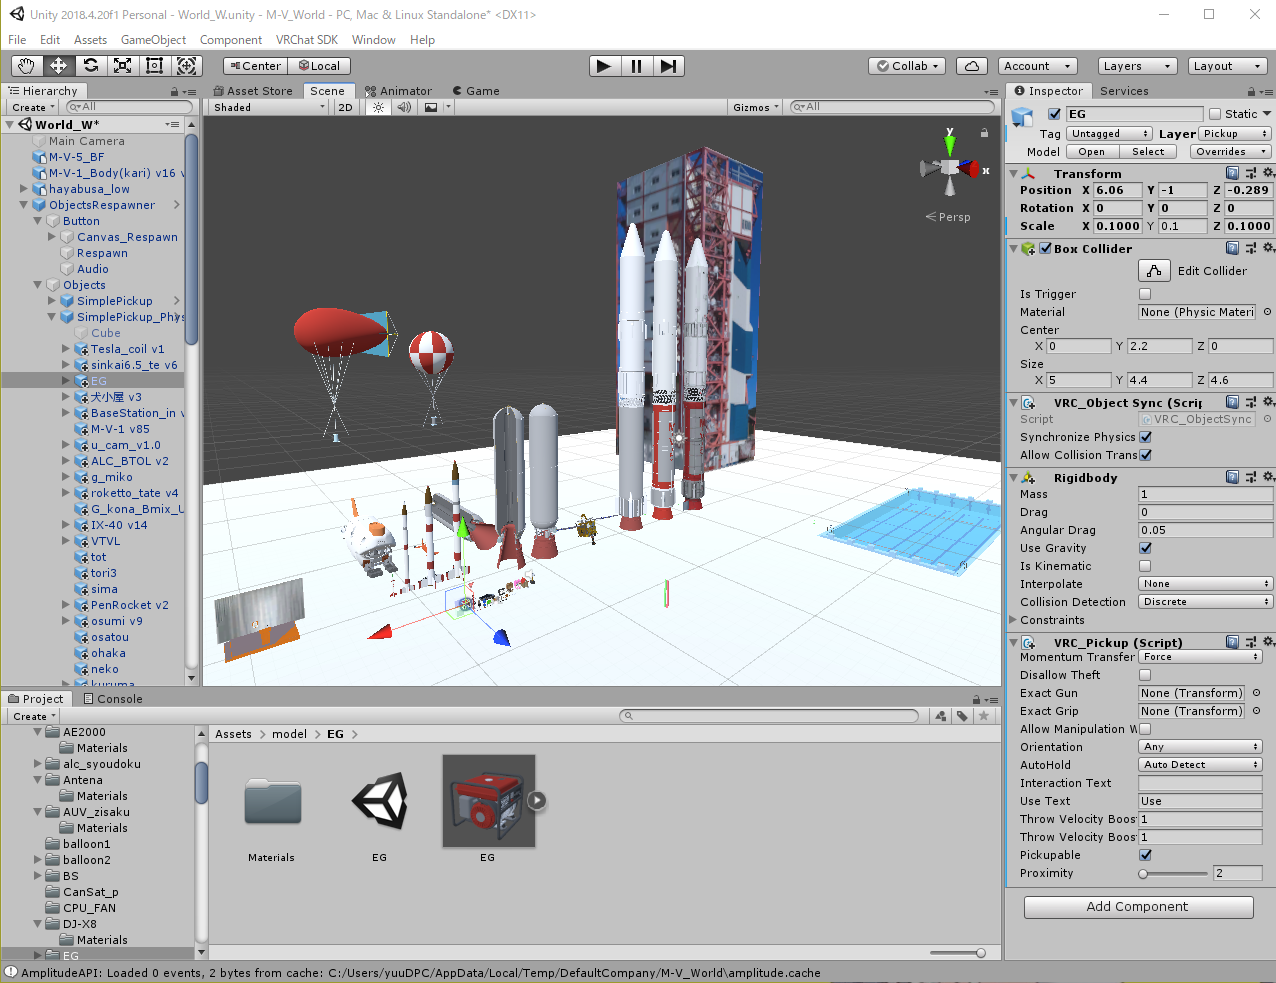Open the Rigidbody component gear menu
The width and height of the screenshot is (1276, 983).
1268,477
